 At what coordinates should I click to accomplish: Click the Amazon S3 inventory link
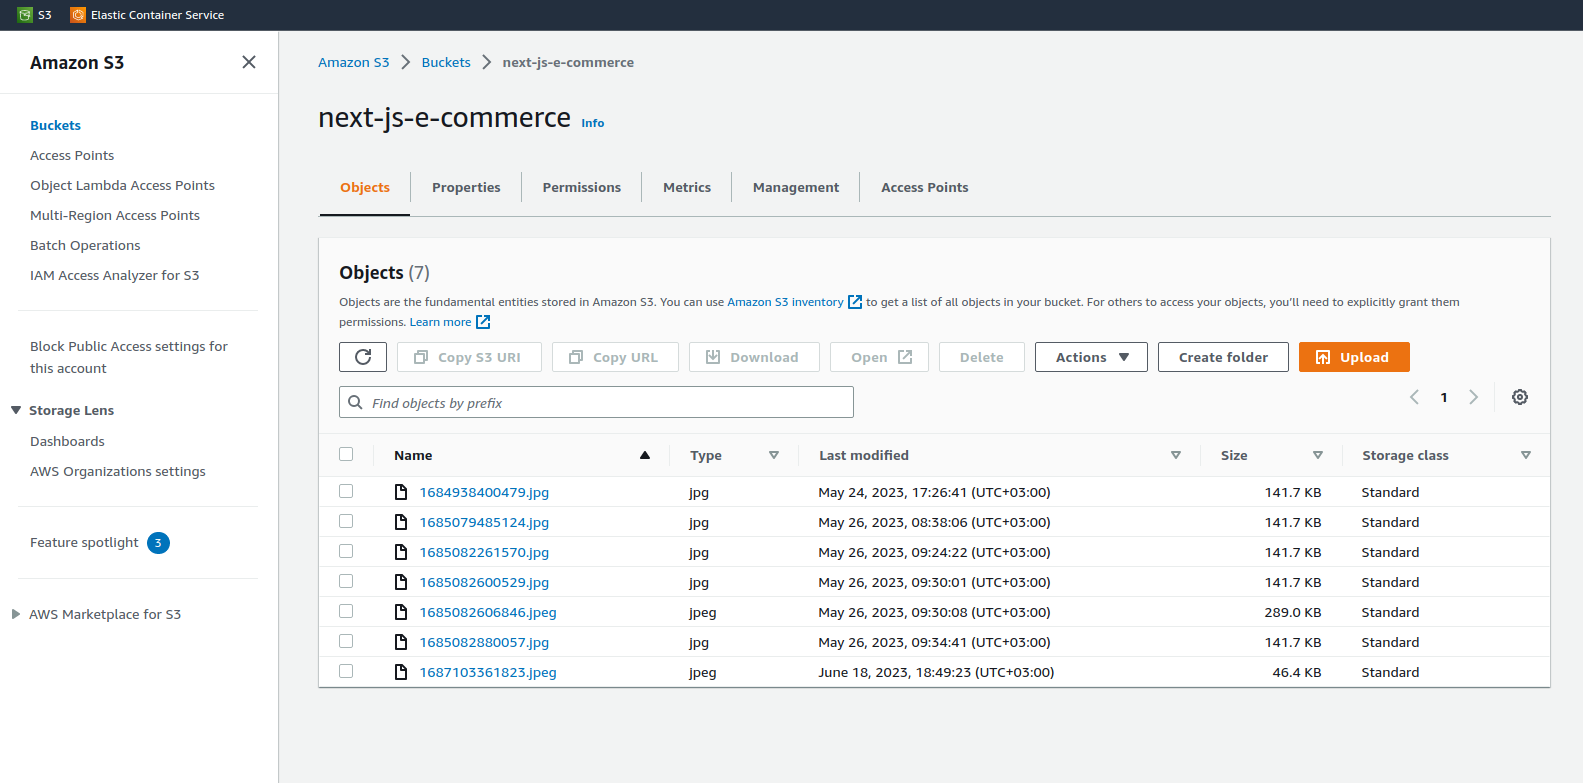[x=785, y=302]
